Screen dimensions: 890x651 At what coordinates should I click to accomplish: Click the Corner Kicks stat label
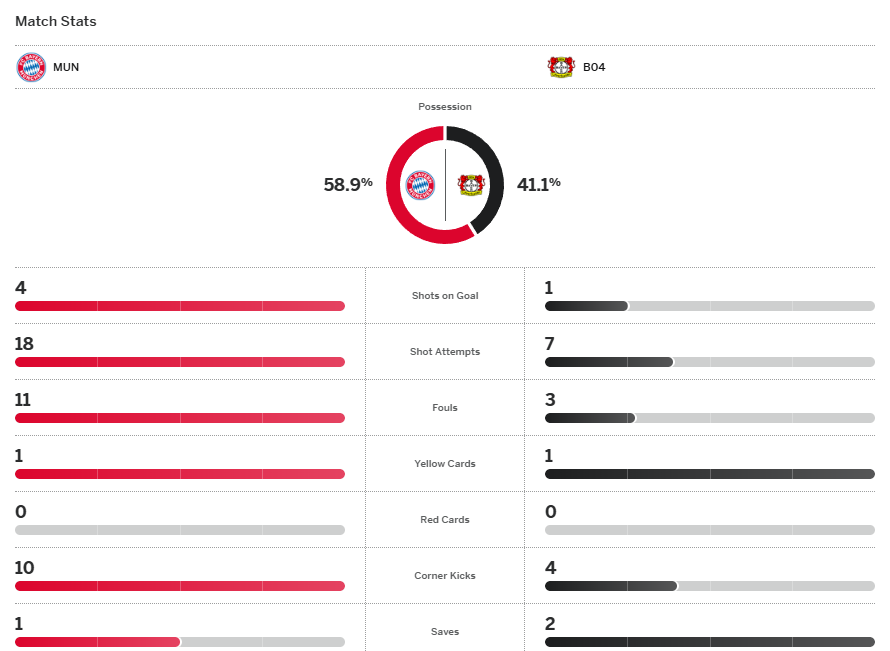[445, 576]
